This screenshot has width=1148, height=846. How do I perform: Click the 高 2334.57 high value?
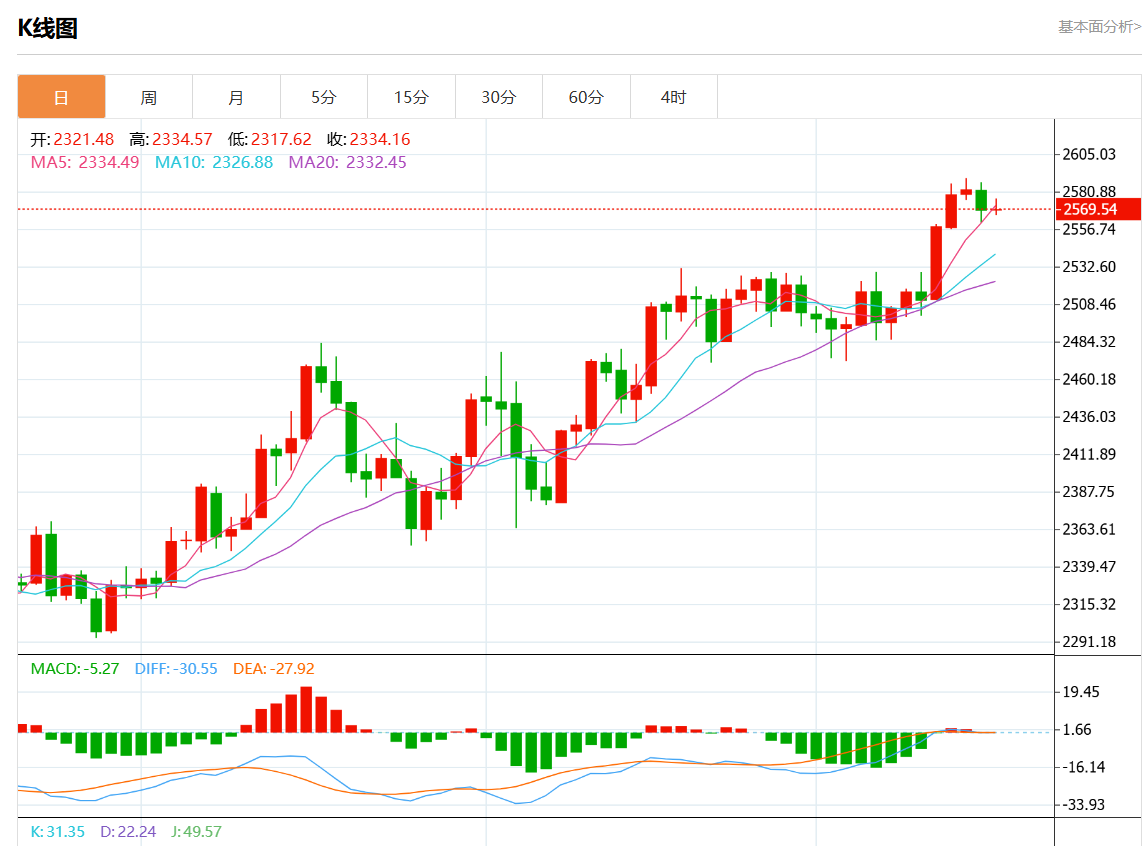[171, 139]
